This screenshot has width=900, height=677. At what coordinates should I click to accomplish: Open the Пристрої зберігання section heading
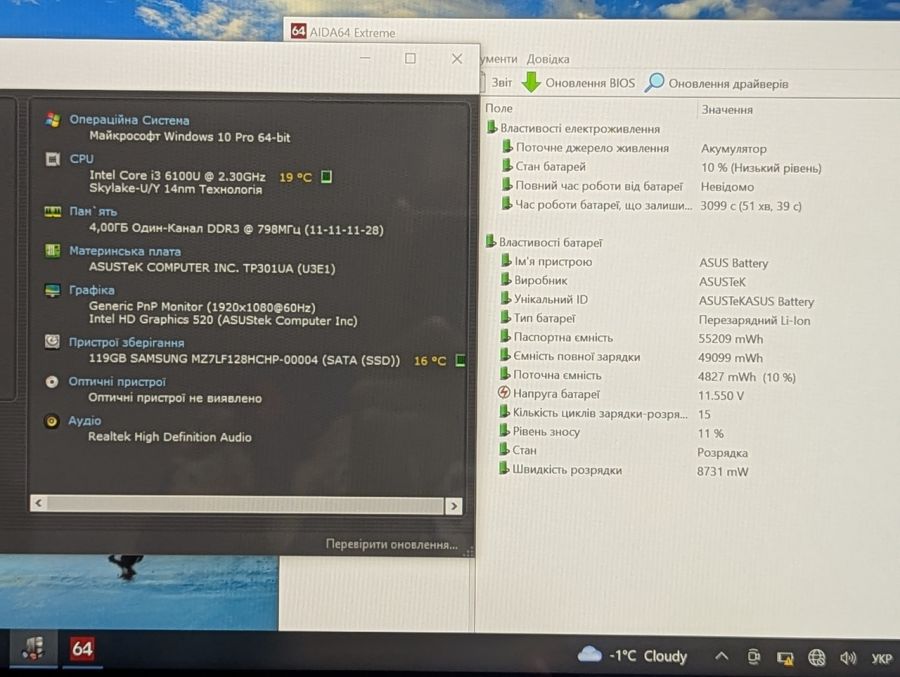(x=126, y=342)
